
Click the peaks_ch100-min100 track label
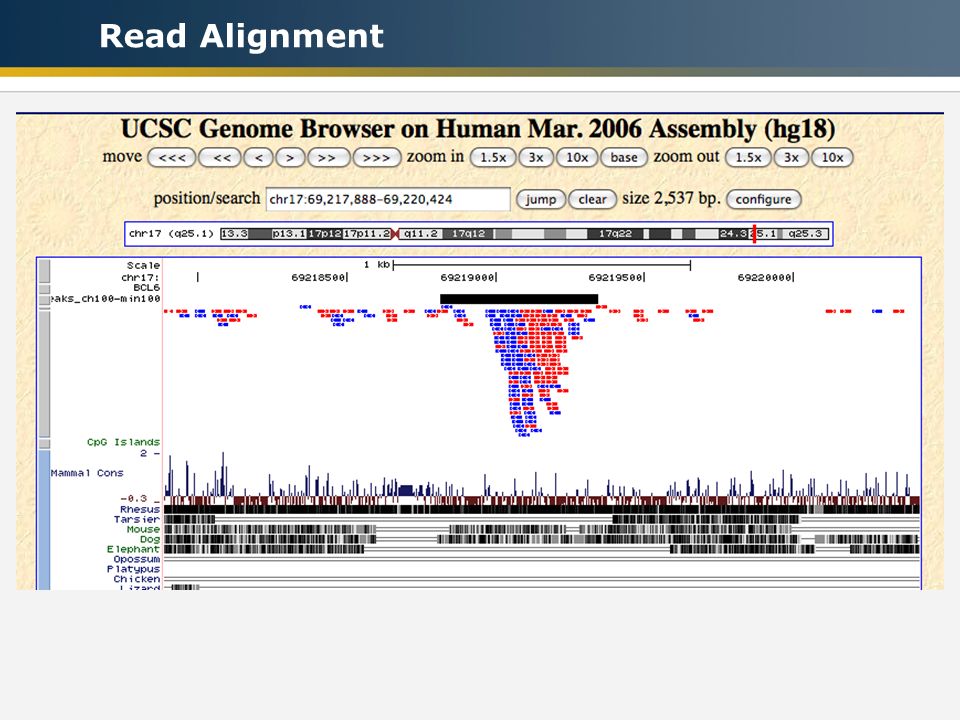pyautogui.click(x=105, y=299)
